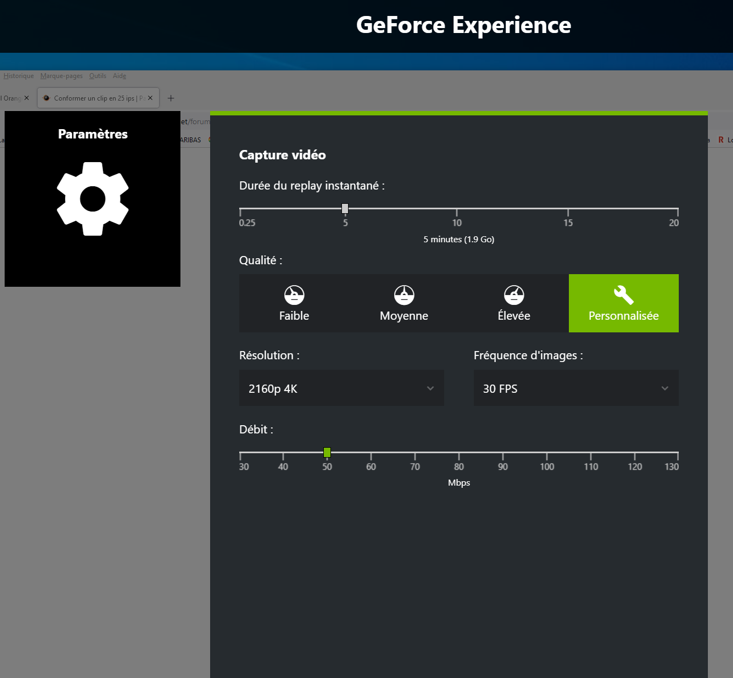Open the Aide menu in the browser
The image size is (733, 678).
pos(119,76)
